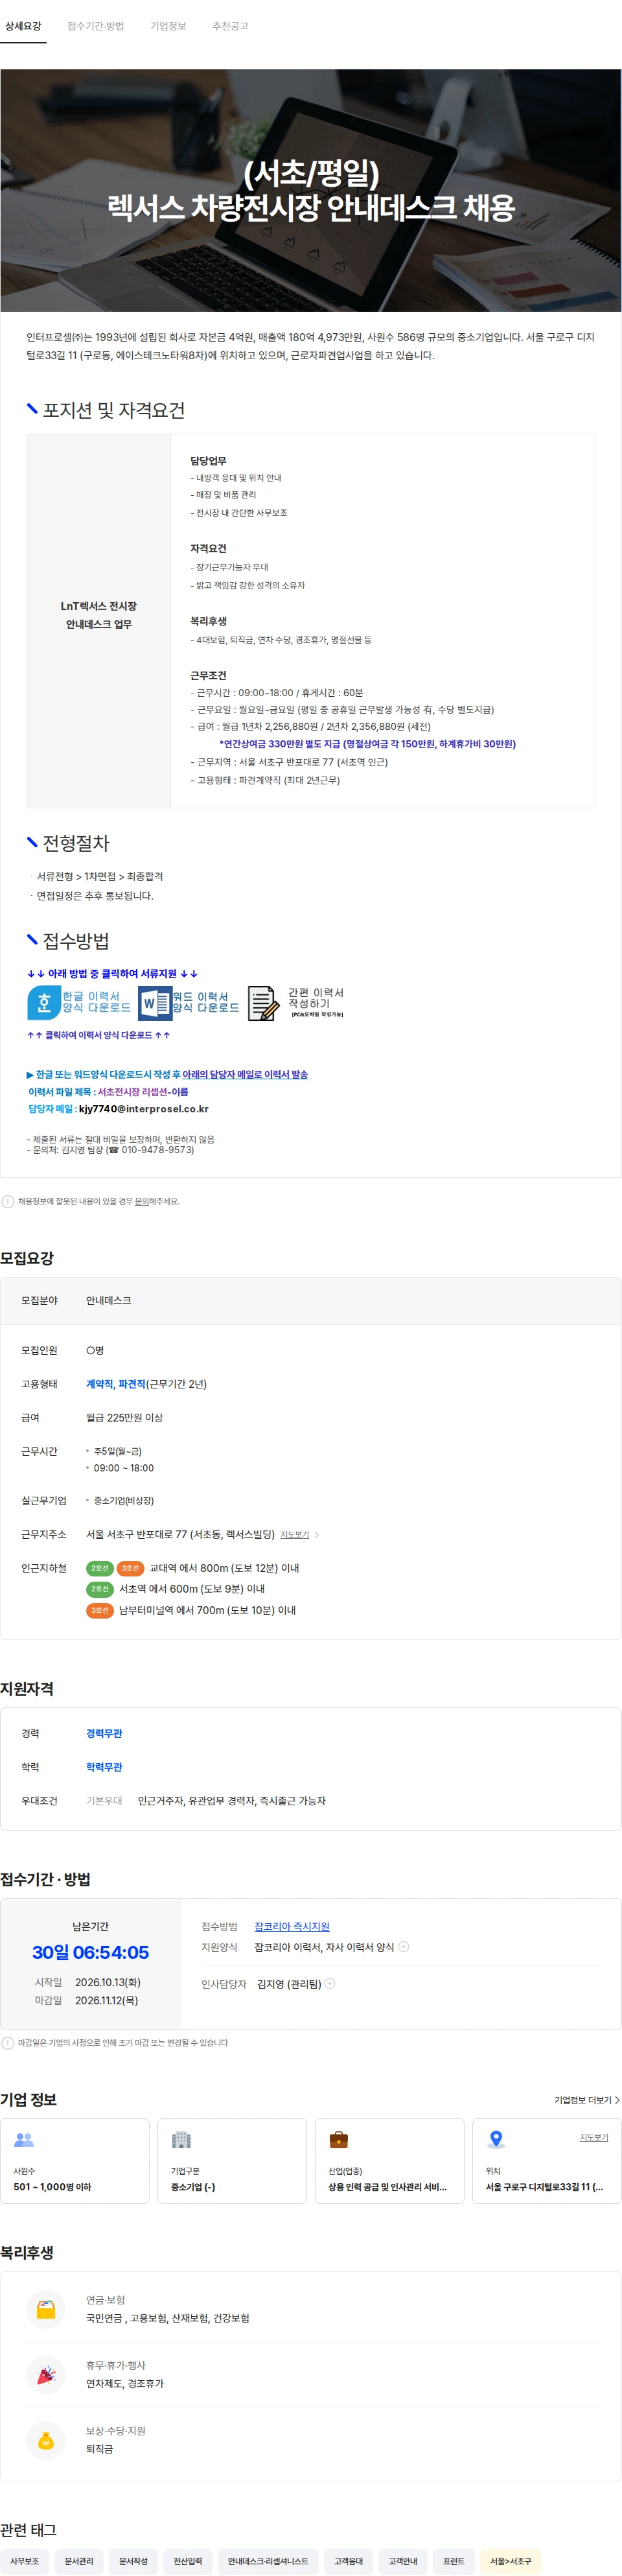
Task: Click the info icon beside 채용정보에 잘못된 내용
Action: 8,1201
